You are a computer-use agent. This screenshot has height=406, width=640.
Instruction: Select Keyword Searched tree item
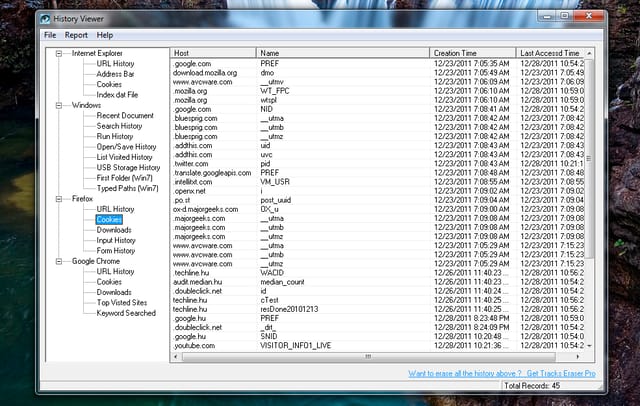[126, 313]
